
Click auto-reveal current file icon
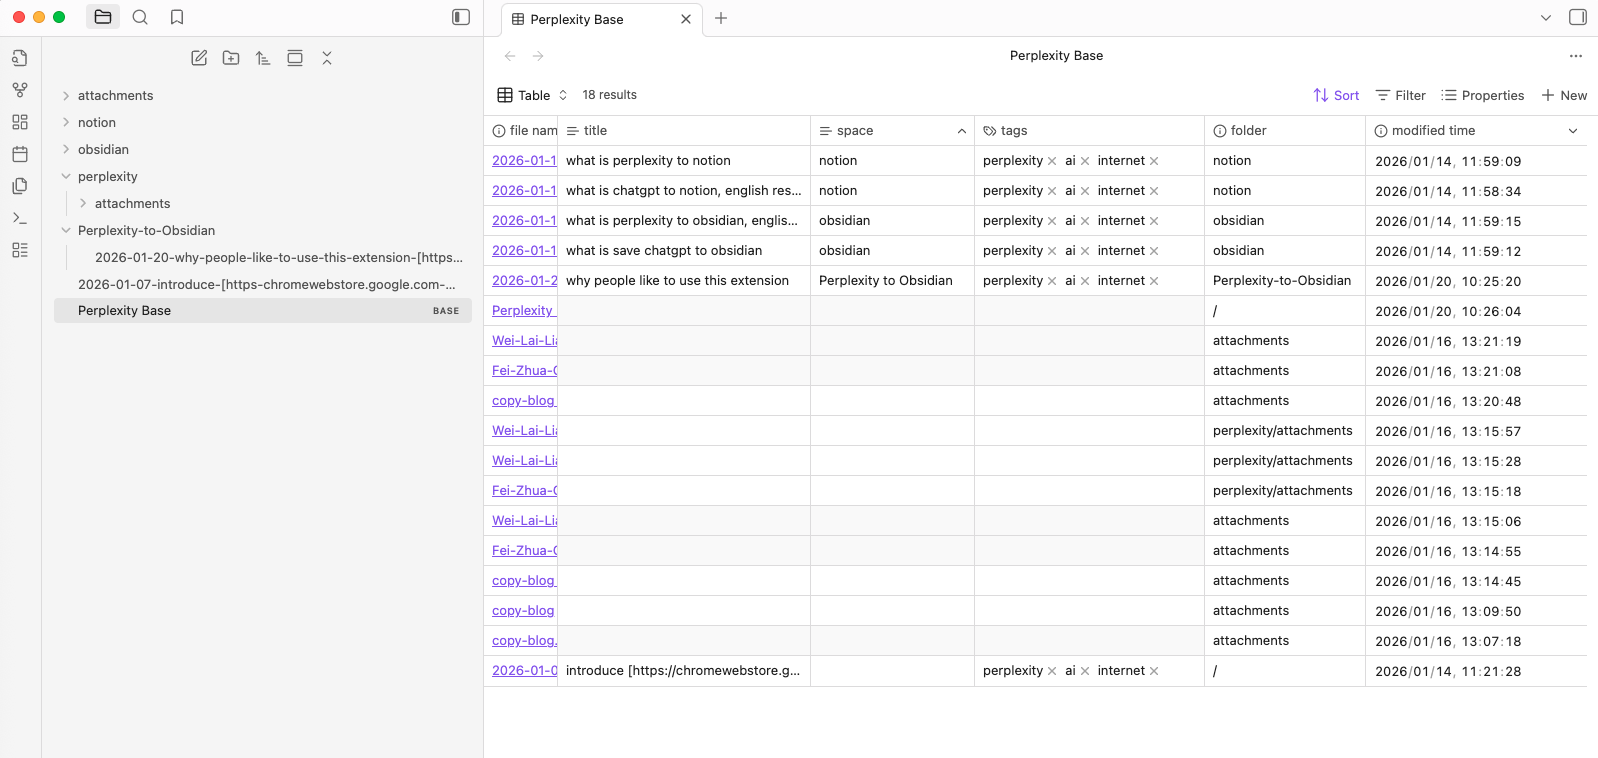point(295,58)
